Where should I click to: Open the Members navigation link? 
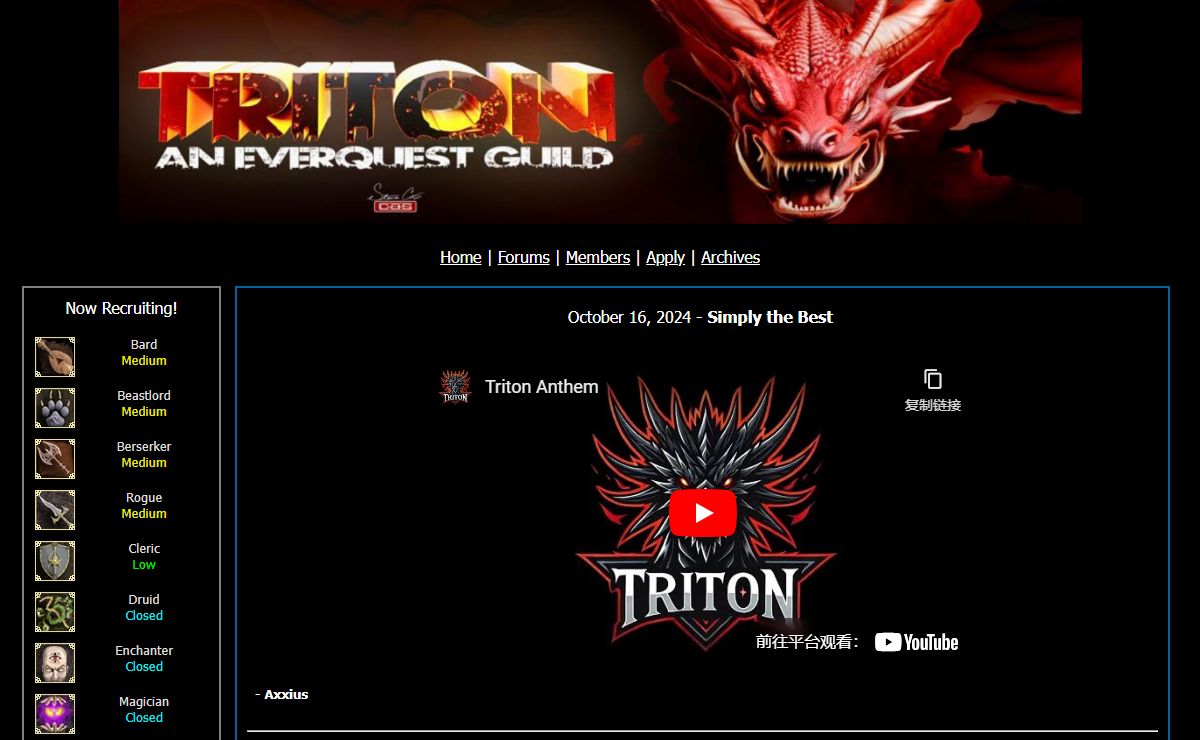point(598,257)
